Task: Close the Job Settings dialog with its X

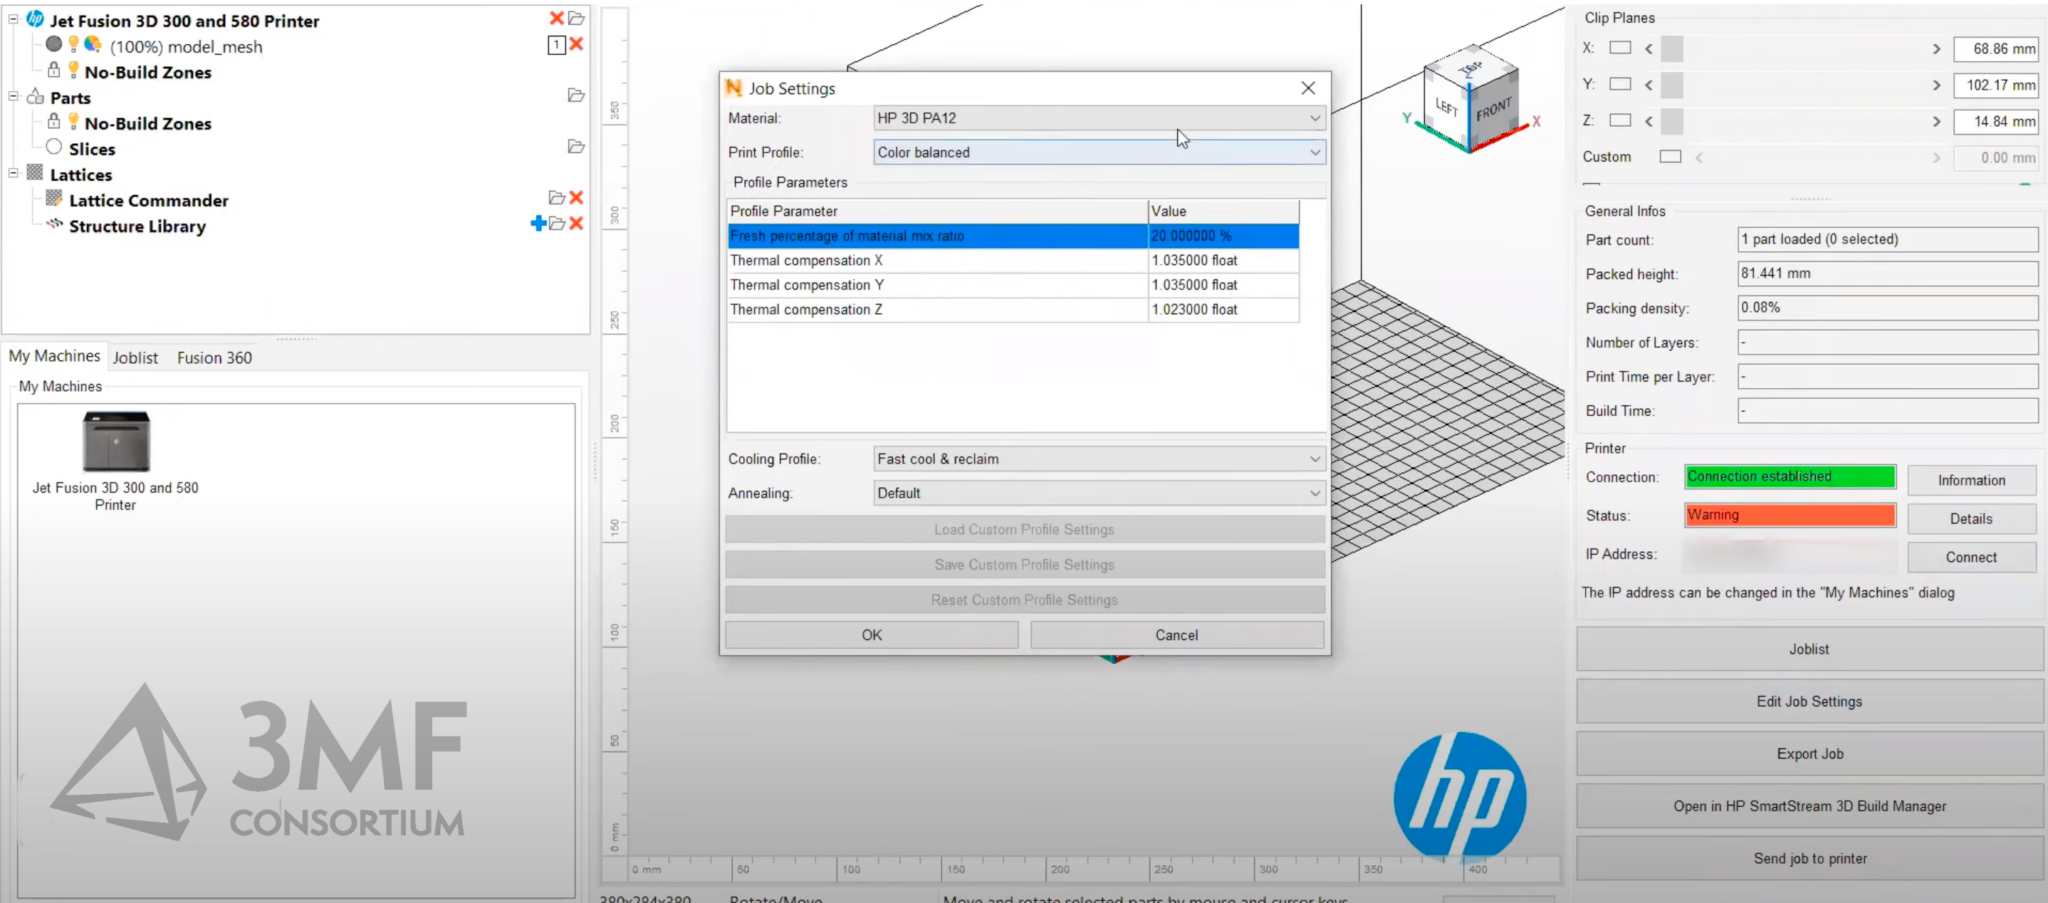Action: pyautogui.click(x=1308, y=88)
